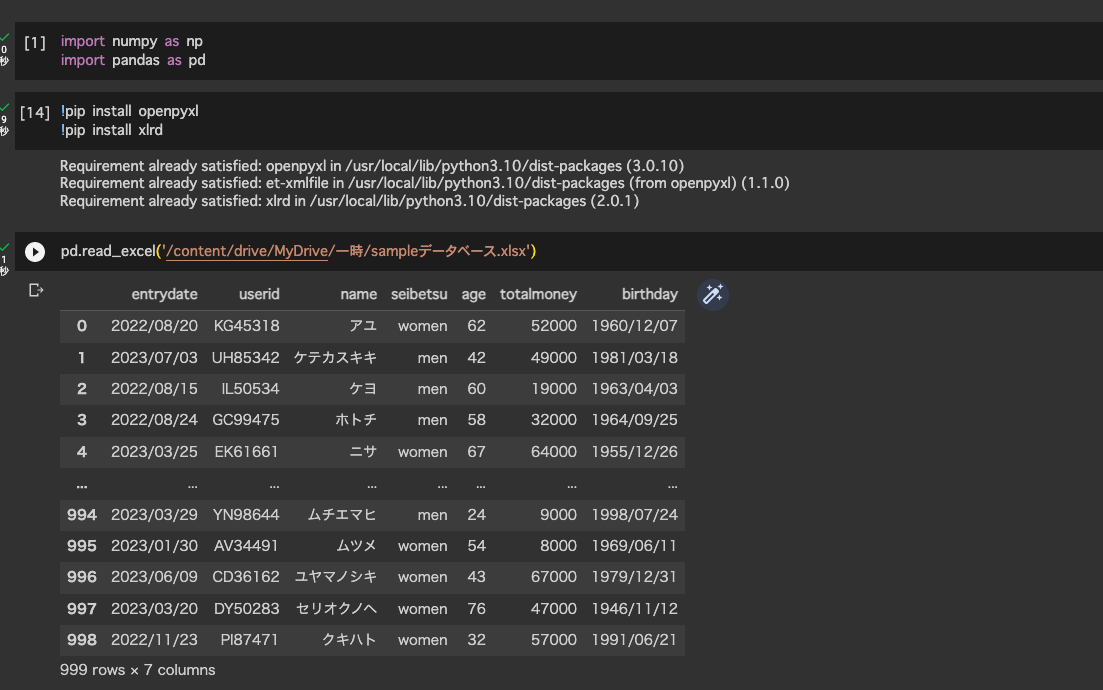Select execution count [1] of first cell
The image size is (1103, 690).
[34, 42]
